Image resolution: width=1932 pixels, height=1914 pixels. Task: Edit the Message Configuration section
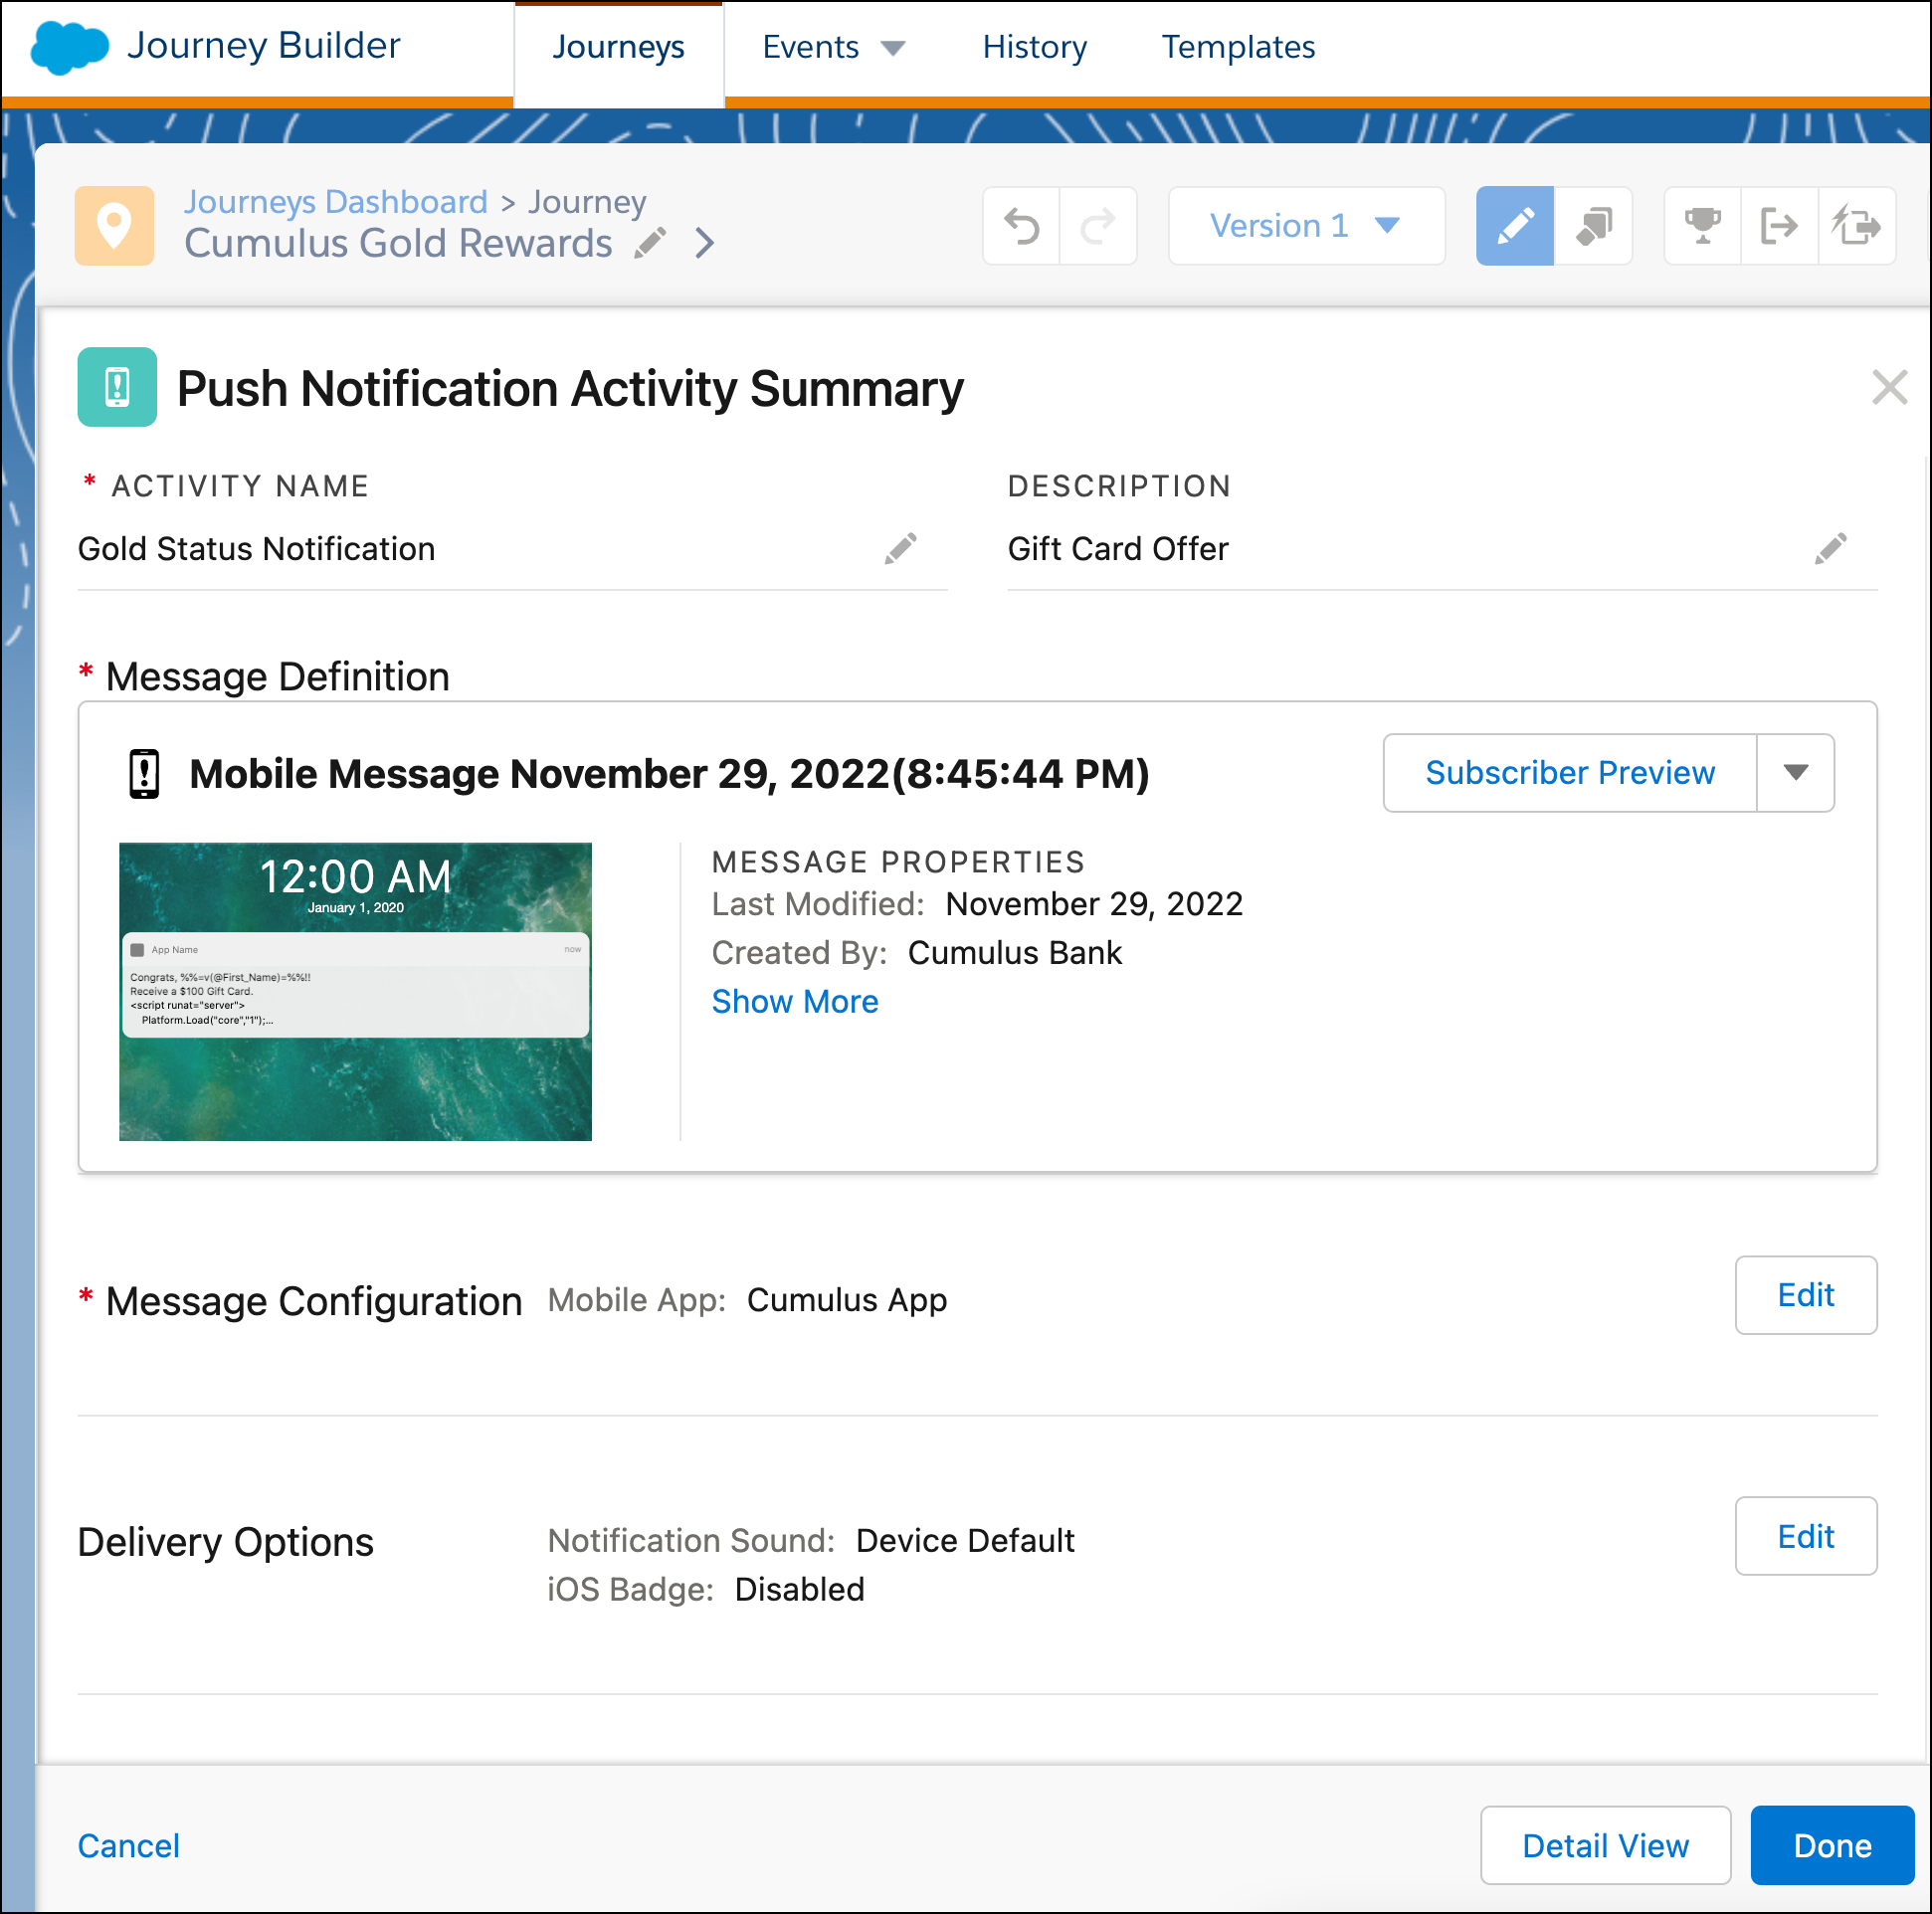click(1805, 1295)
